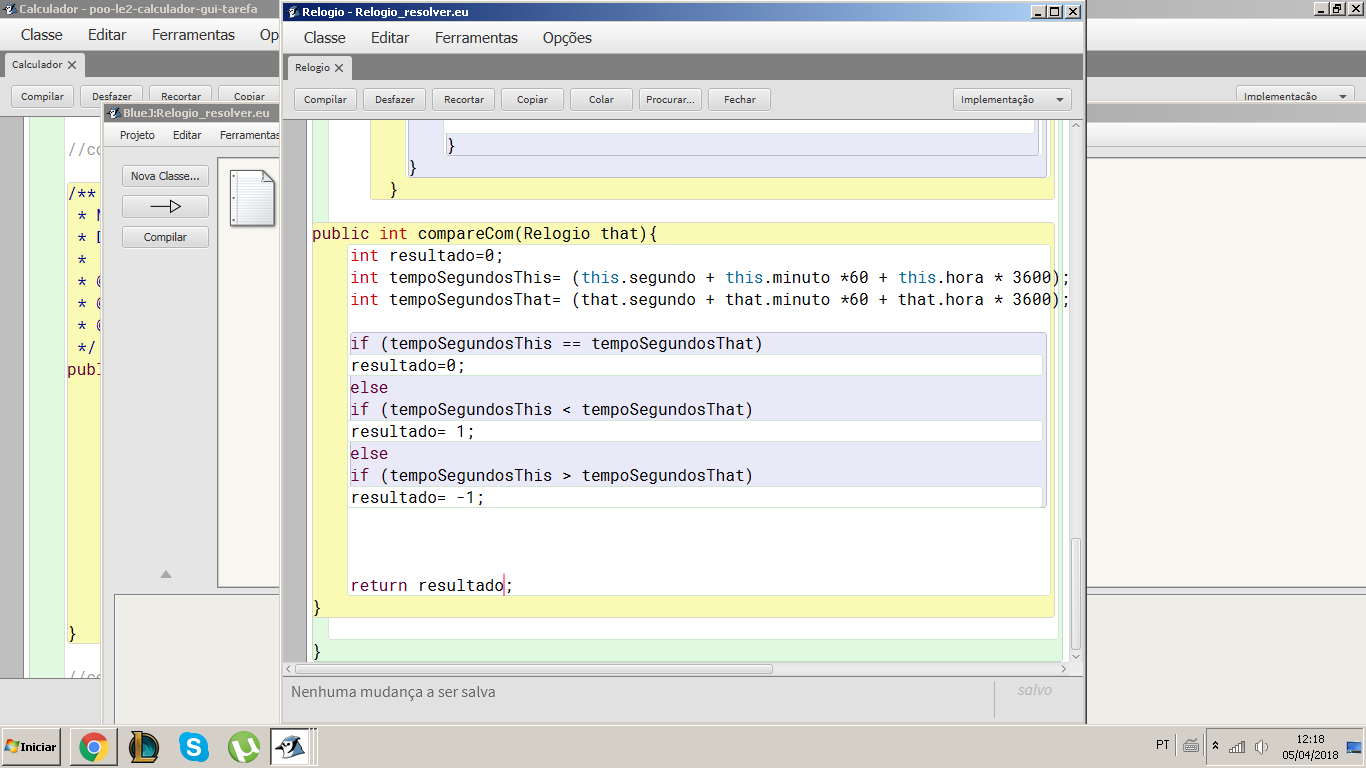Viewport: 1366px width, 768px height.
Task: Click Compilar in the Relogio toolbar
Action: [325, 100]
